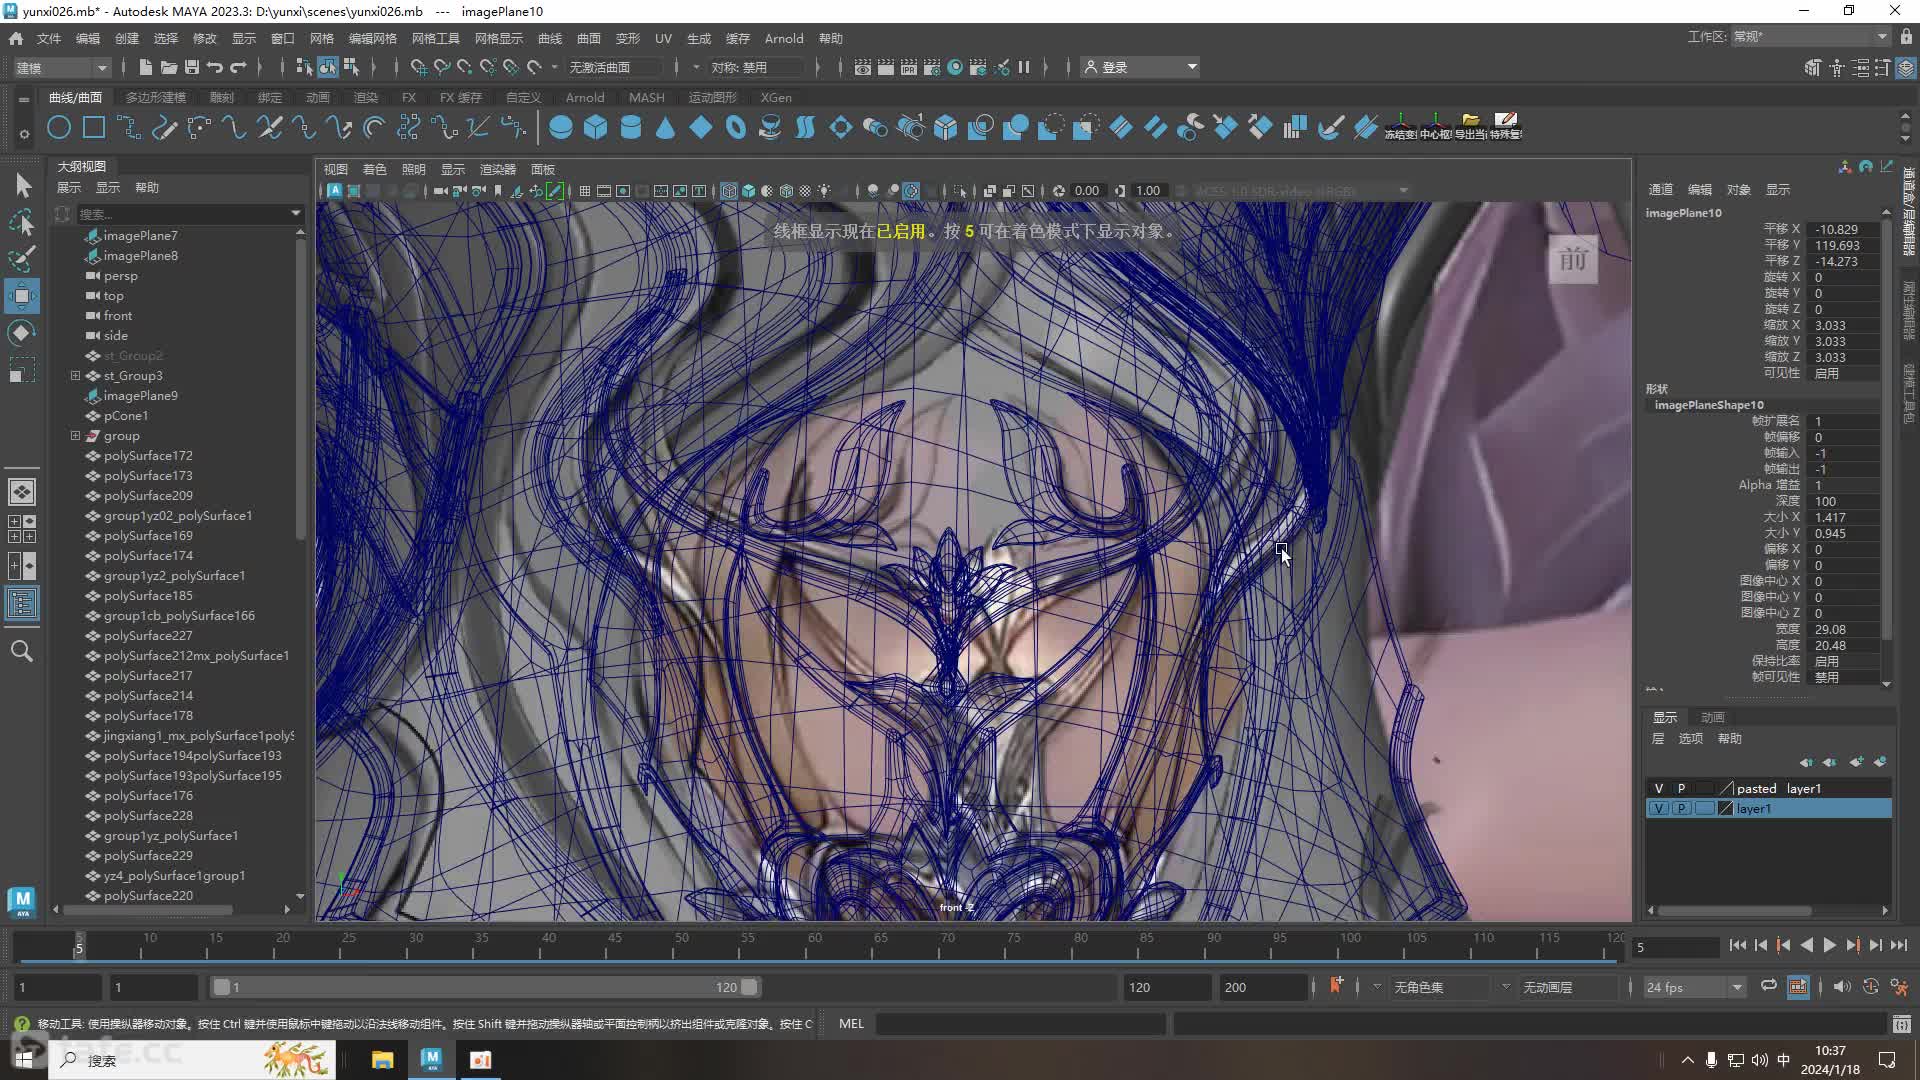Activate the Paint selection tool
The width and height of the screenshot is (1920, 1080).
22,259
